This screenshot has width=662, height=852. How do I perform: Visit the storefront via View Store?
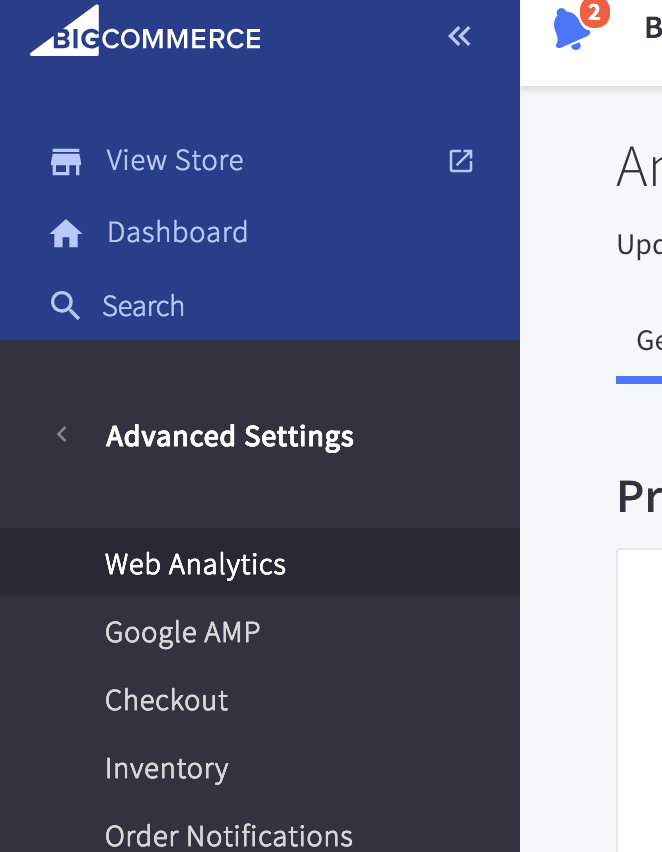tap(174, 160)
